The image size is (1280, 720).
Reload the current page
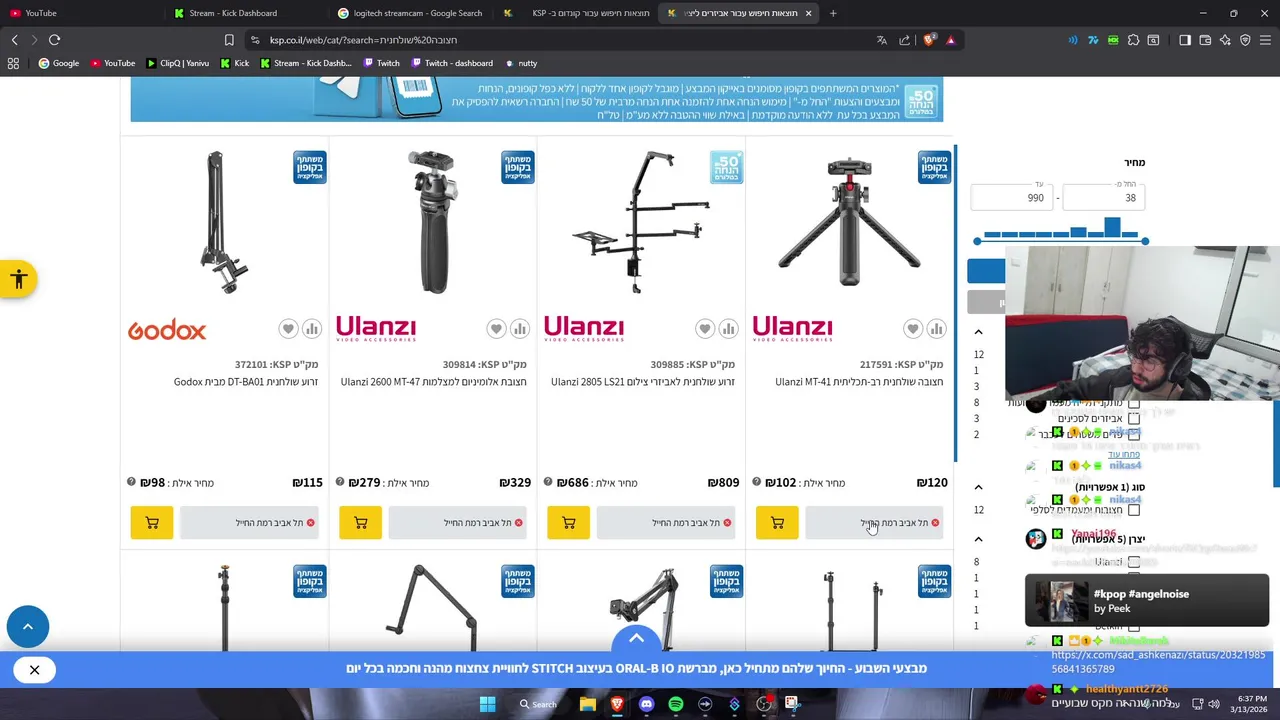54,40
